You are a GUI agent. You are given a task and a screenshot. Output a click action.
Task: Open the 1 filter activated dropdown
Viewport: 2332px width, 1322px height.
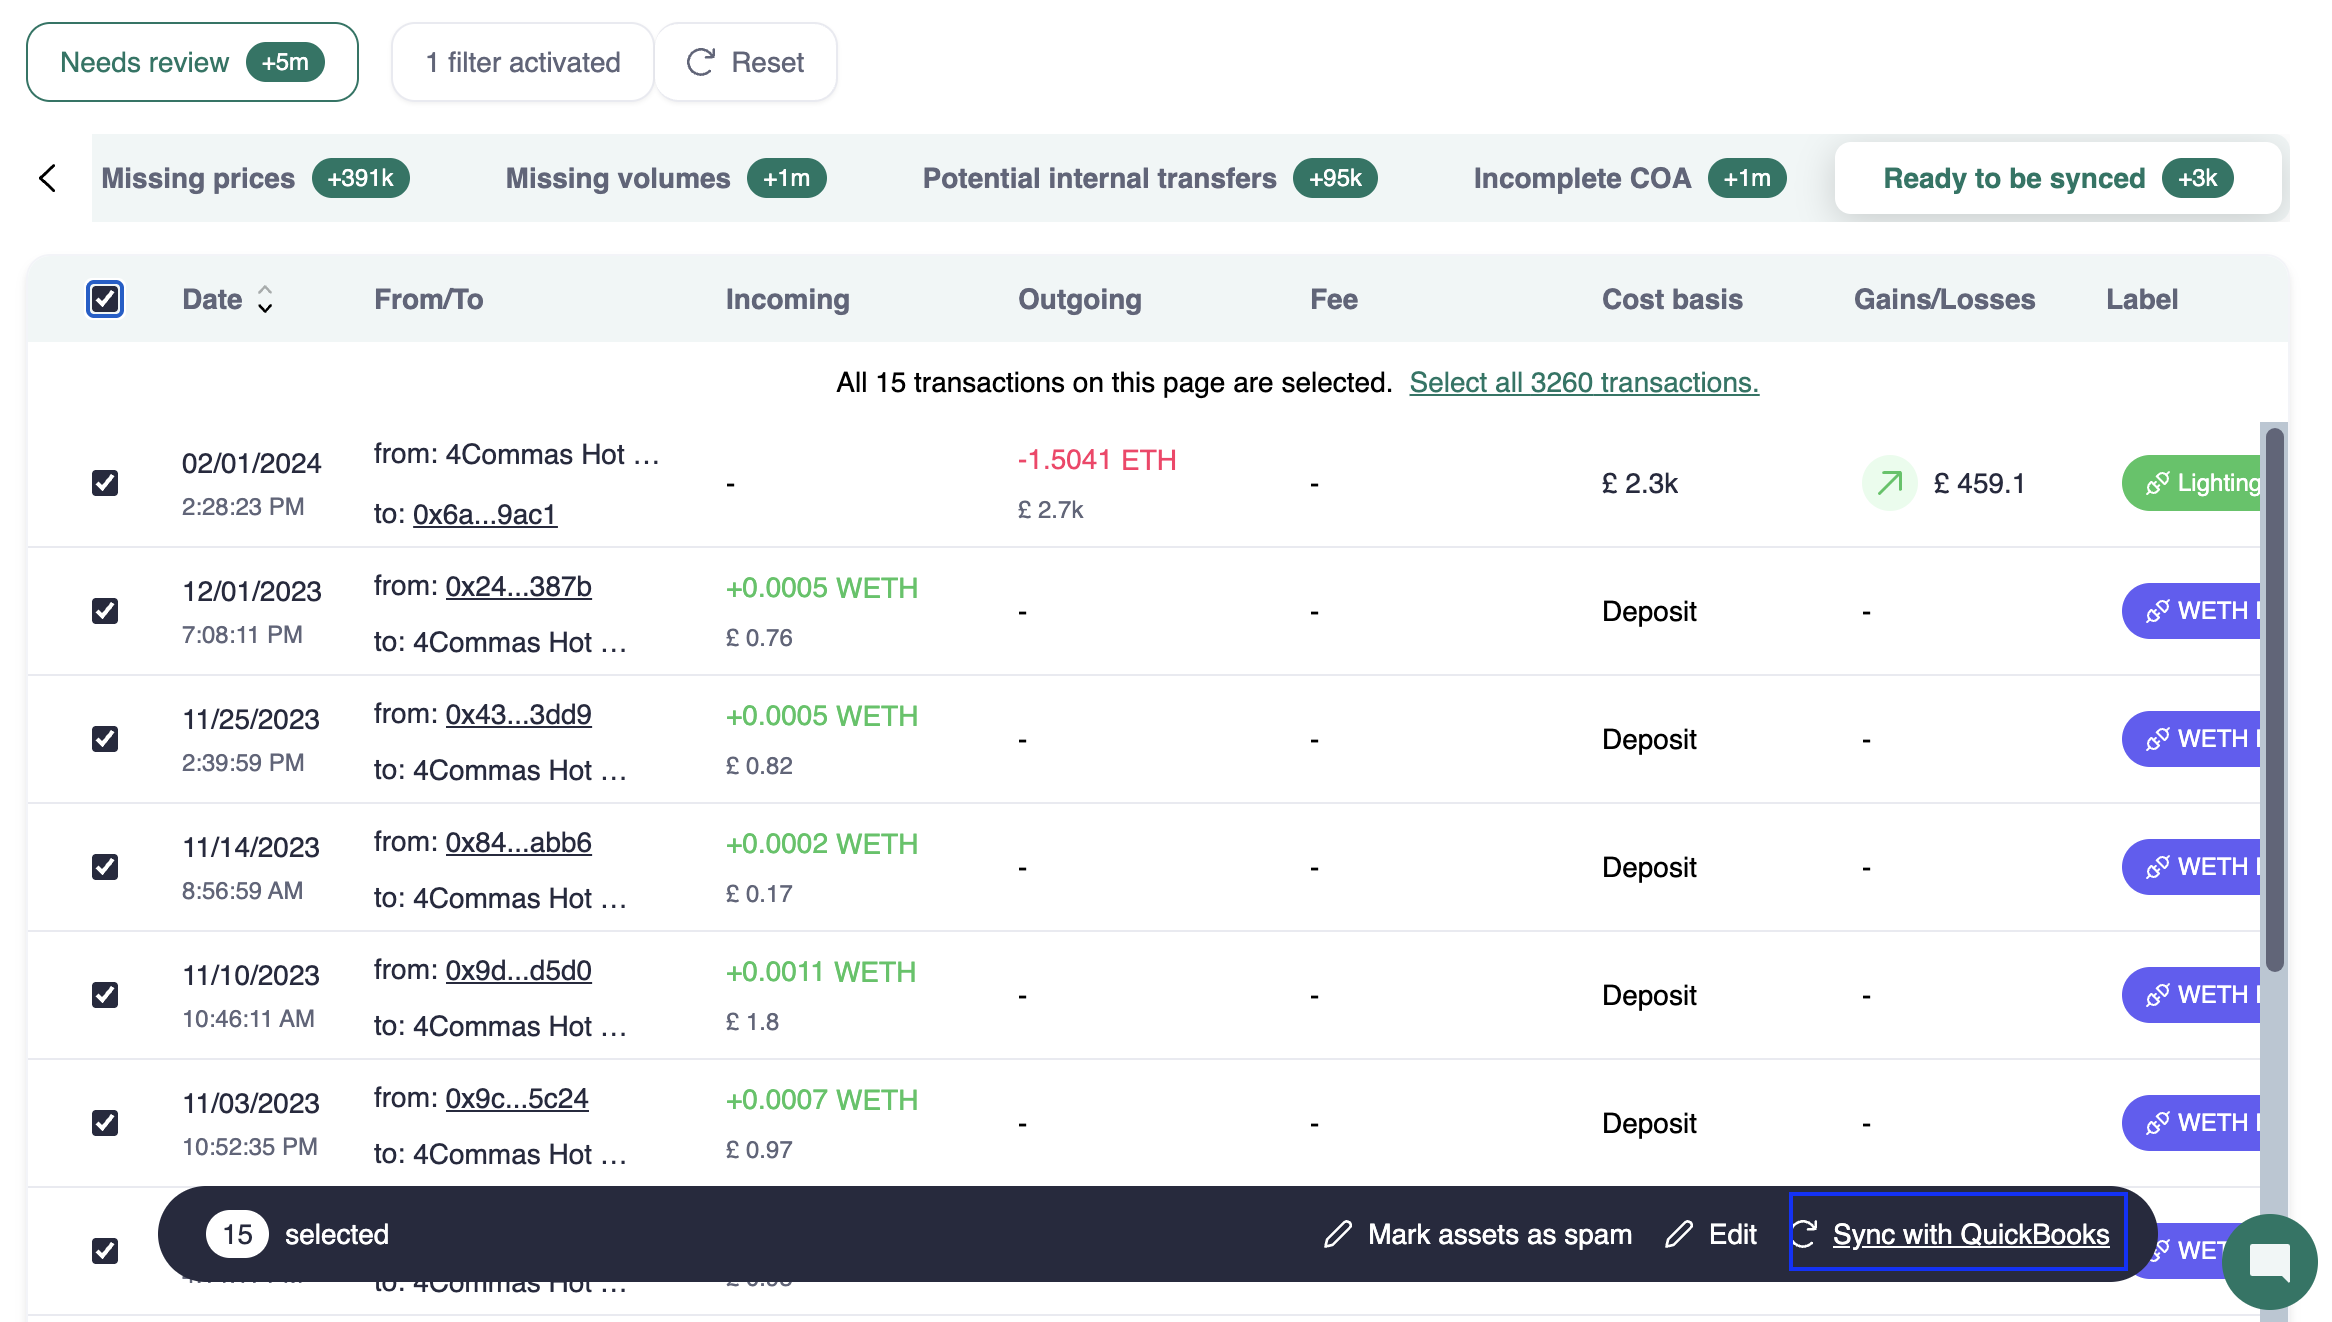(522, 62)
